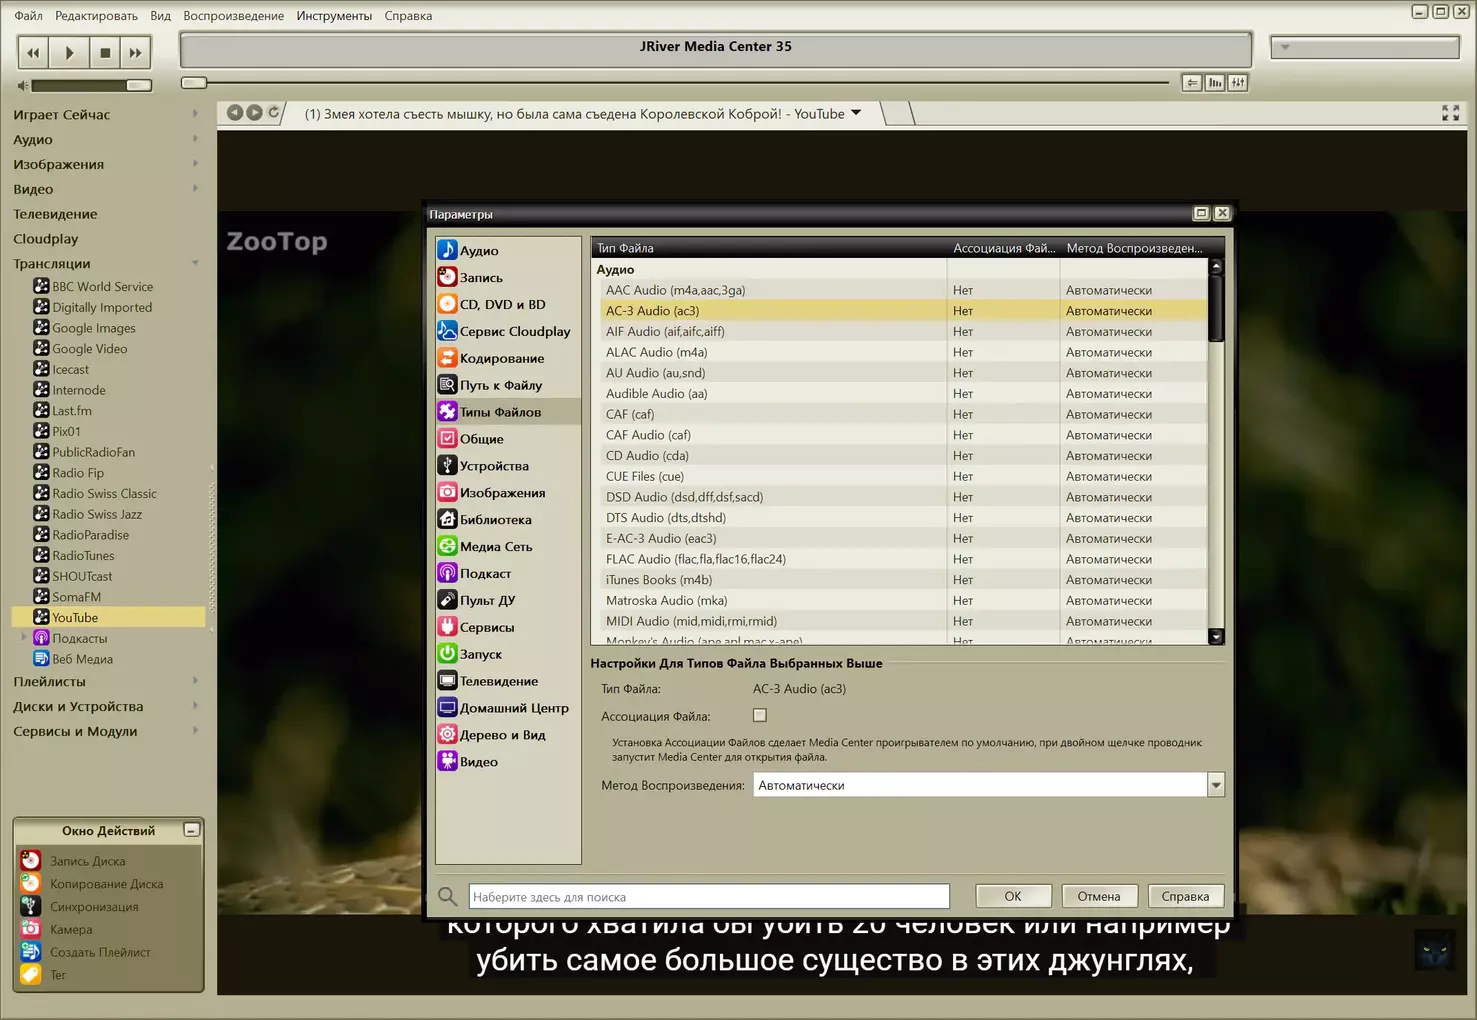Click the volume slider

tap(90, 86)
